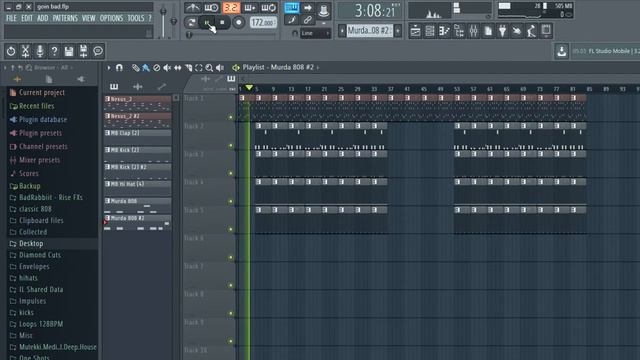Screen dimensions: 640x360
Task: Select the playlist Draw pencil tool
Action: pyautogui.click(x=136, y=67)
